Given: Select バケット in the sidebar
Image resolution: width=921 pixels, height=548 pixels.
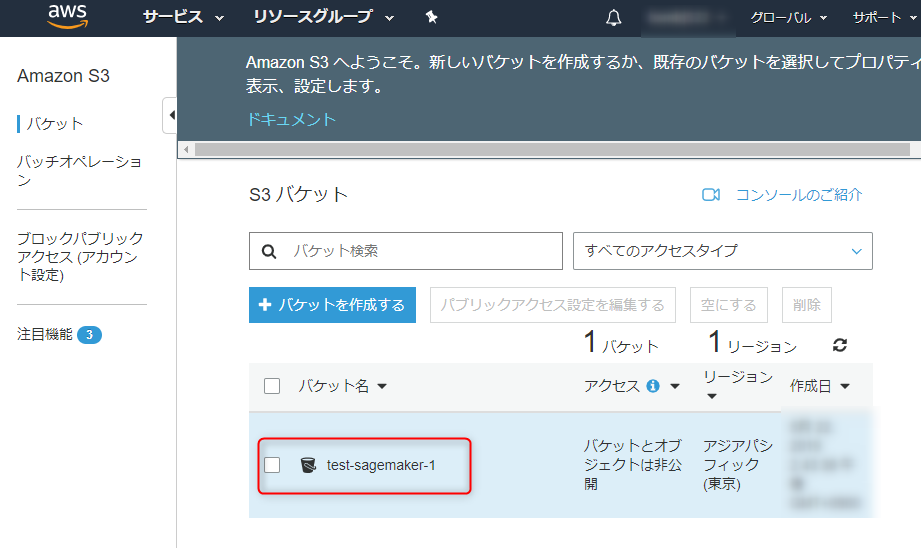Looking at the screenshot, I should 55,124.
